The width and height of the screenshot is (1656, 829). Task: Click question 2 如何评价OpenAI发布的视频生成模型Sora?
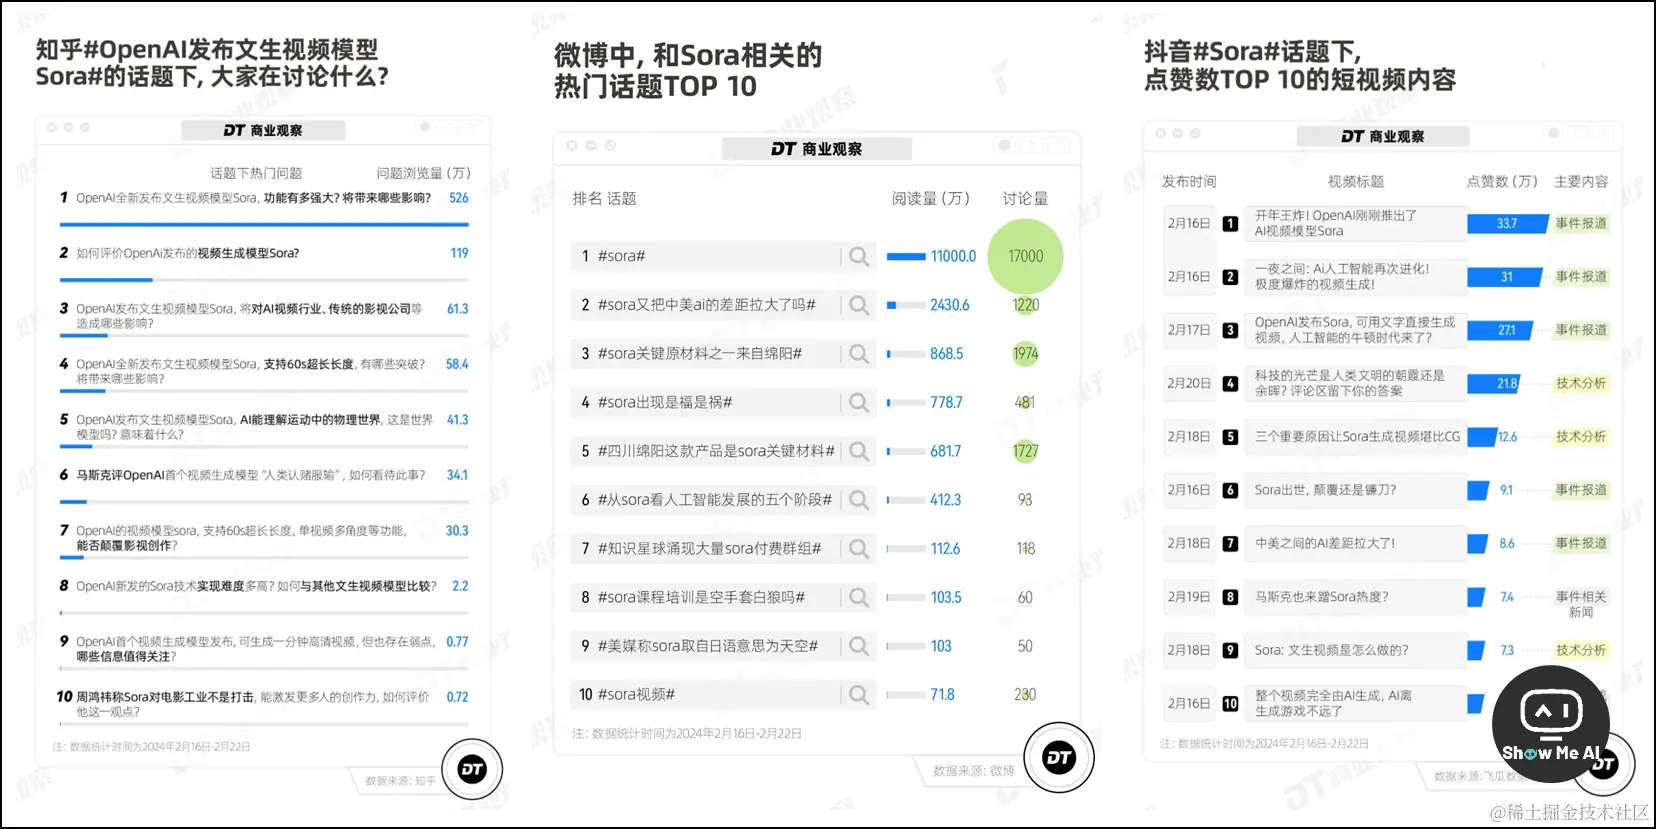click(x=188, y=254)
